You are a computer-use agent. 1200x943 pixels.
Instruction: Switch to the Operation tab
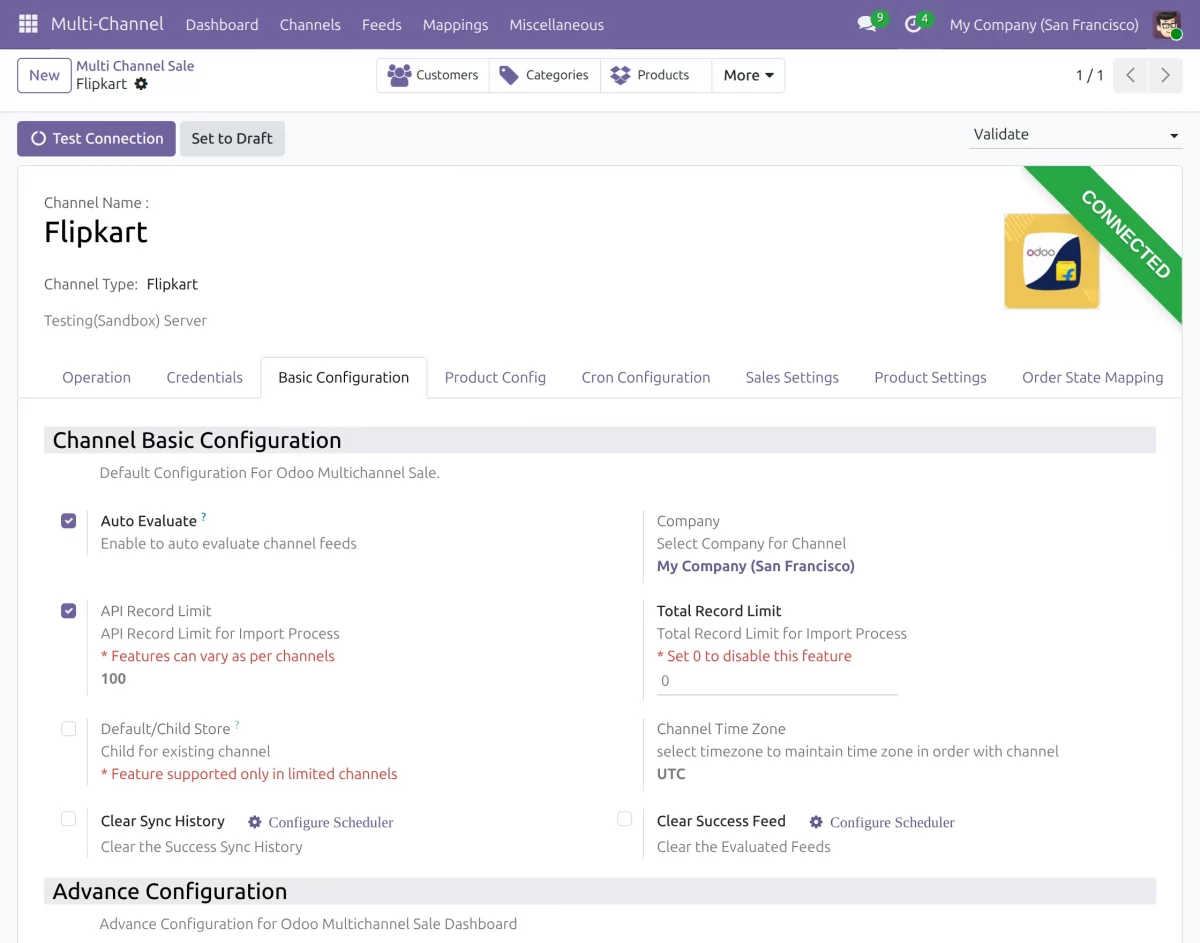tap(96, 377)
